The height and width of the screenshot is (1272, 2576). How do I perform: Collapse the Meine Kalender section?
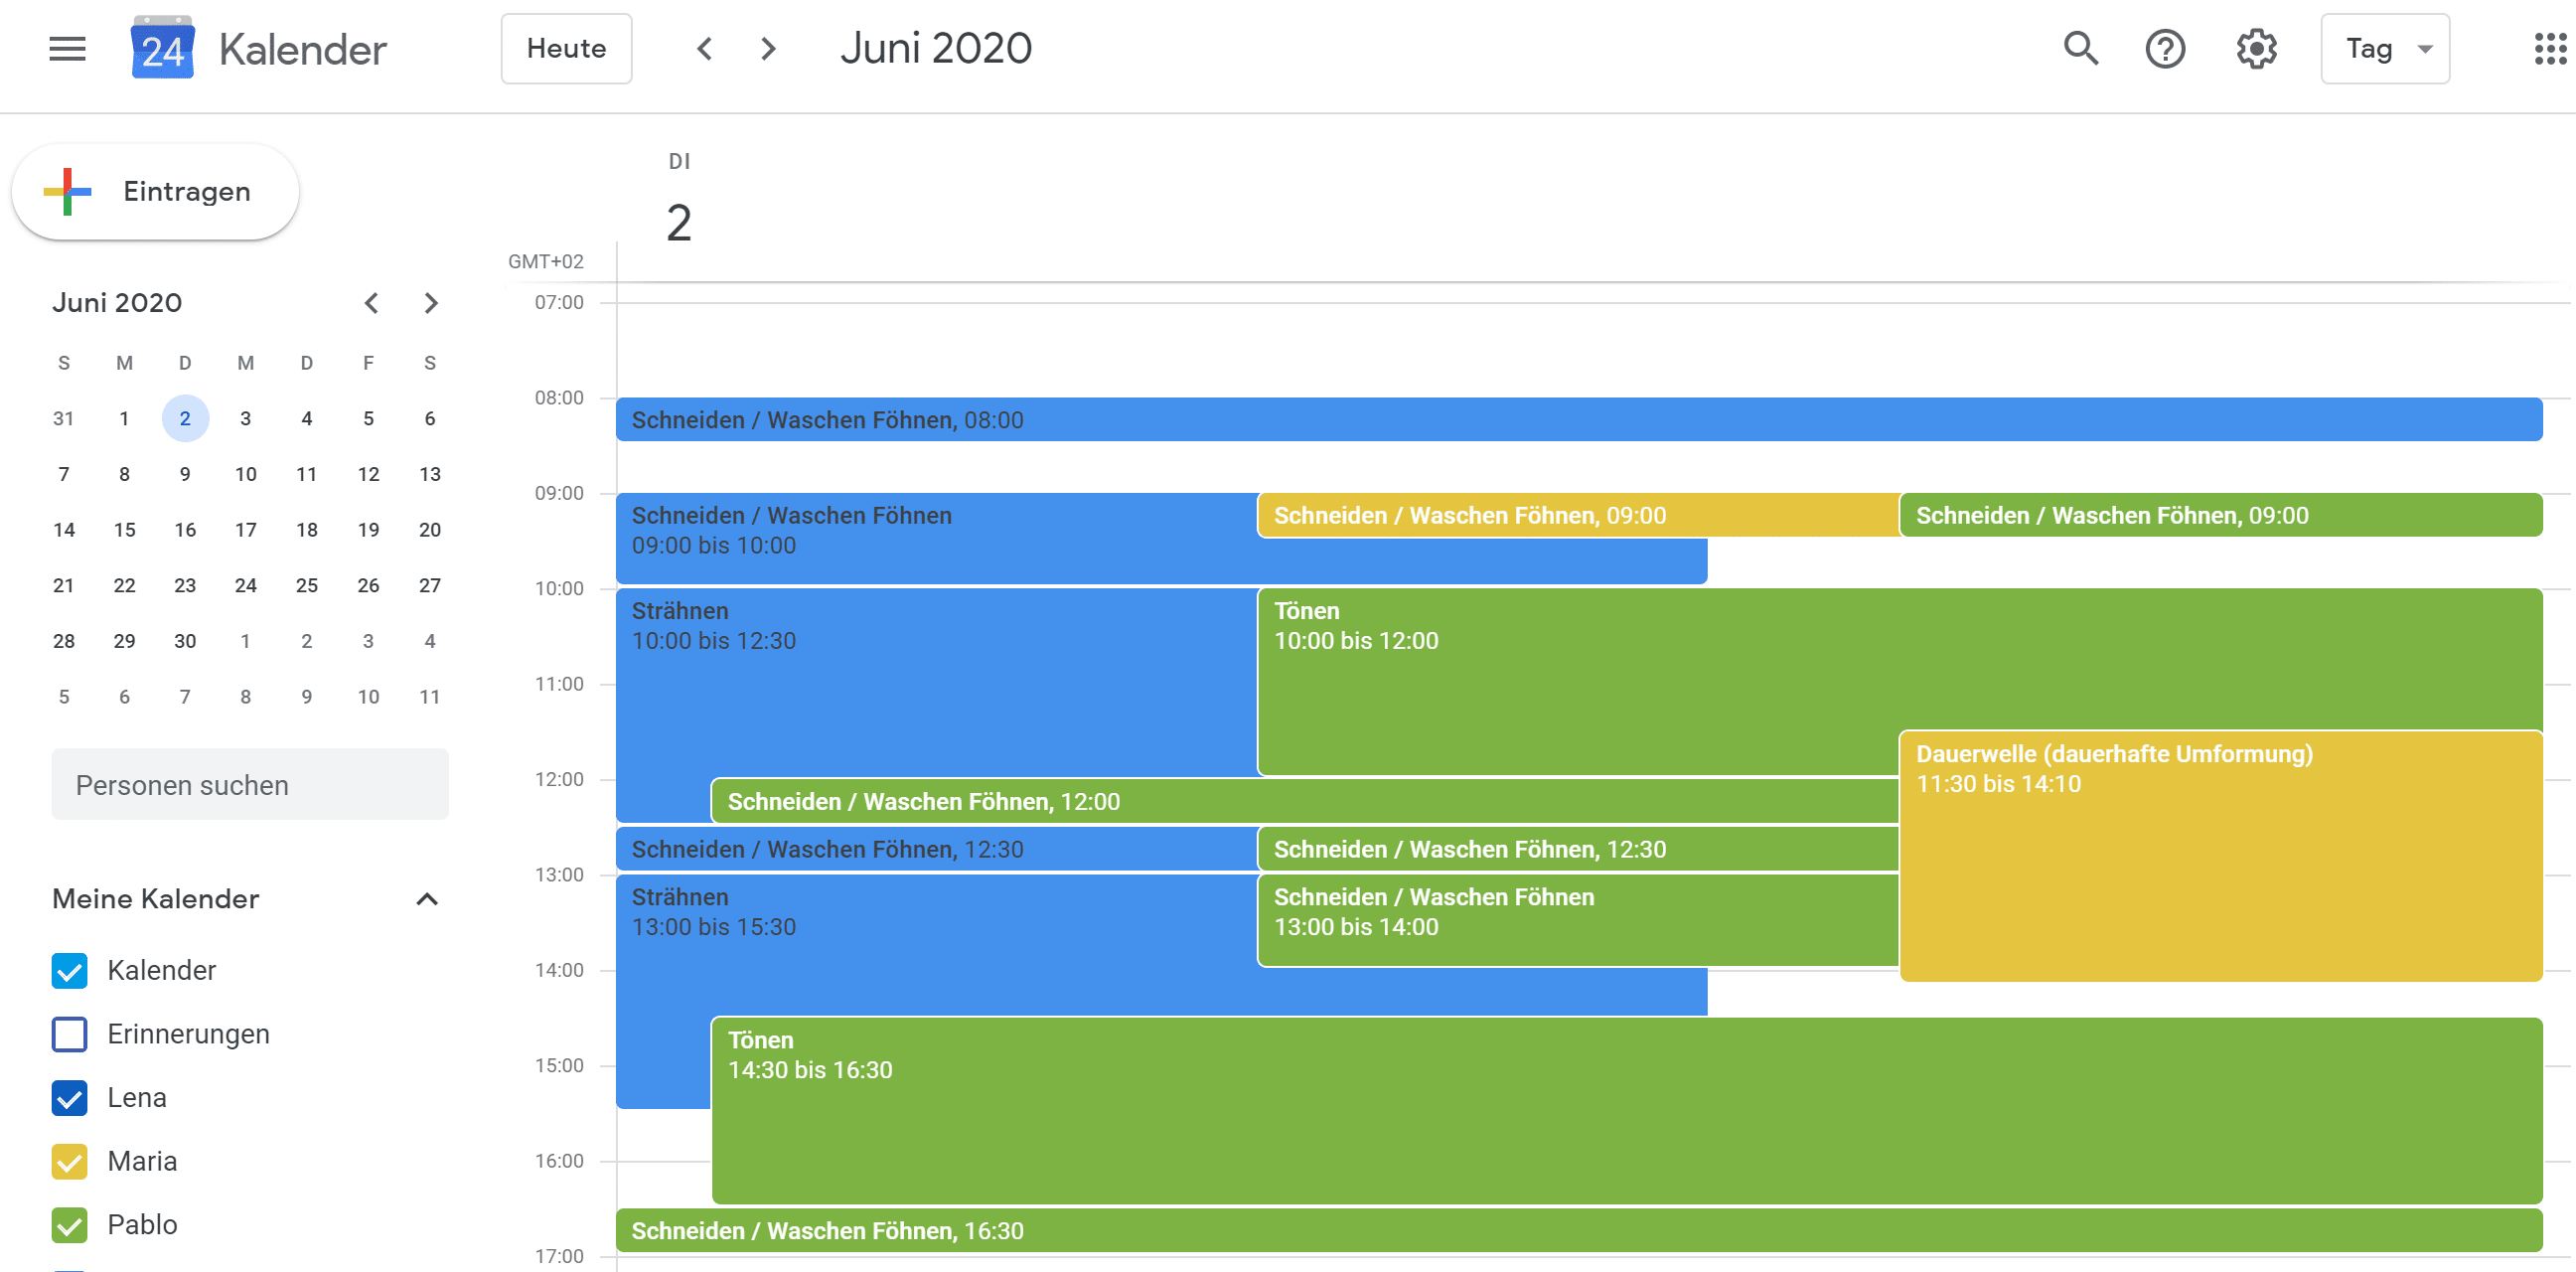pyautogui.click(x=428, y=898)
